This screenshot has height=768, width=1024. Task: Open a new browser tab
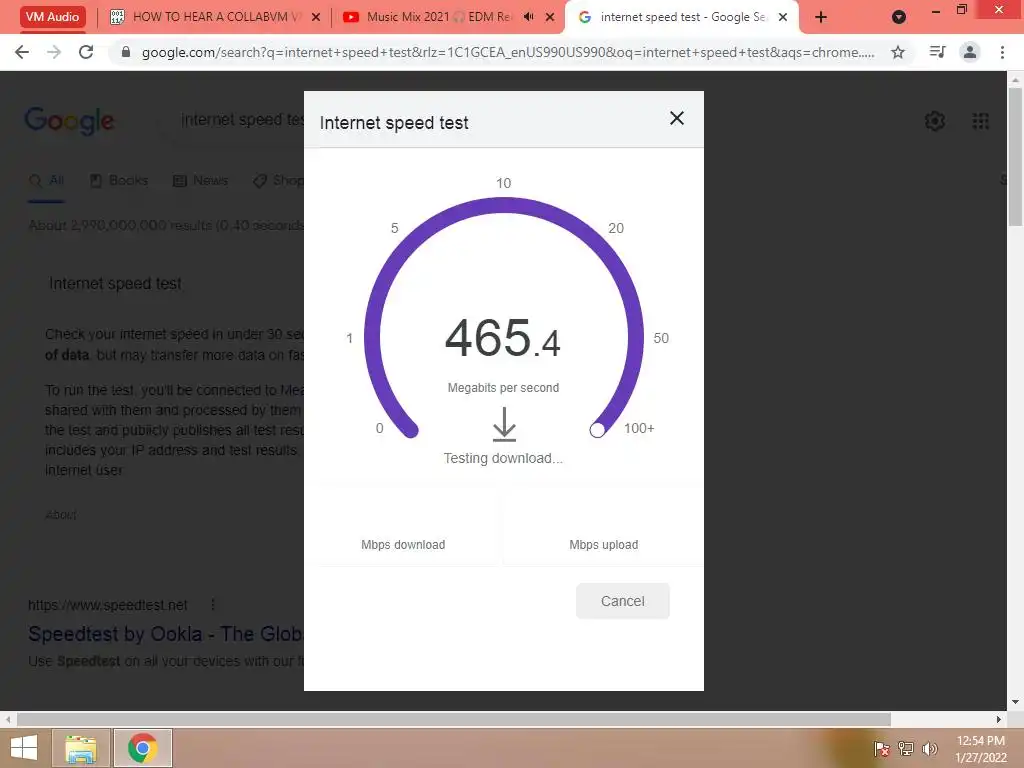coord(821,18)
